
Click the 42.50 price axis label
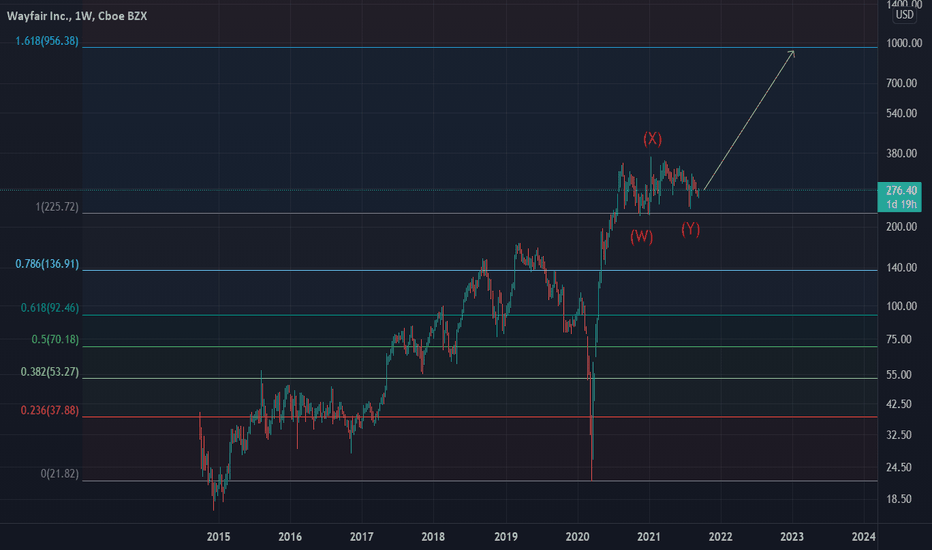[x=899, y=404]
